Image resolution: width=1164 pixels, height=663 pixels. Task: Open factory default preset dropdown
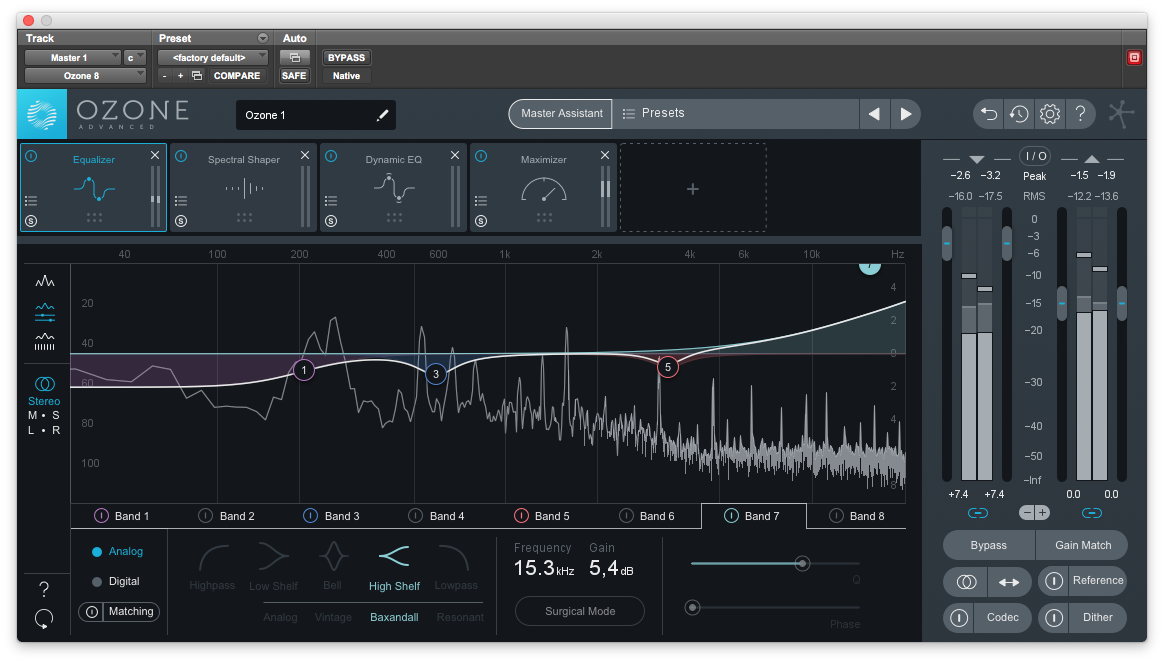(212, 58)
